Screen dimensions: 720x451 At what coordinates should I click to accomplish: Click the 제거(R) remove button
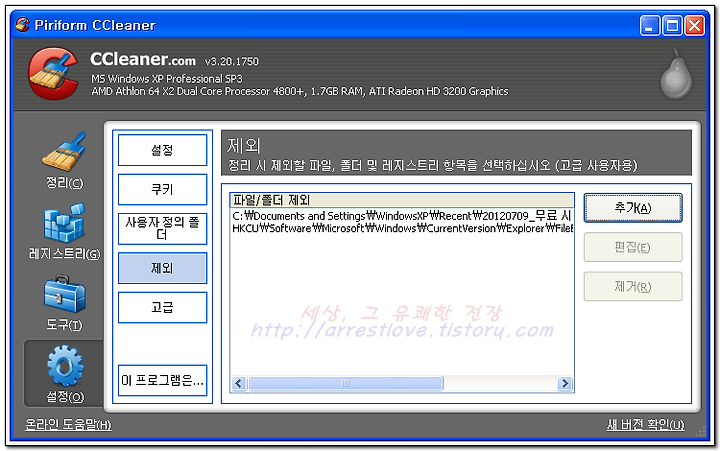(x=633, y=287)
